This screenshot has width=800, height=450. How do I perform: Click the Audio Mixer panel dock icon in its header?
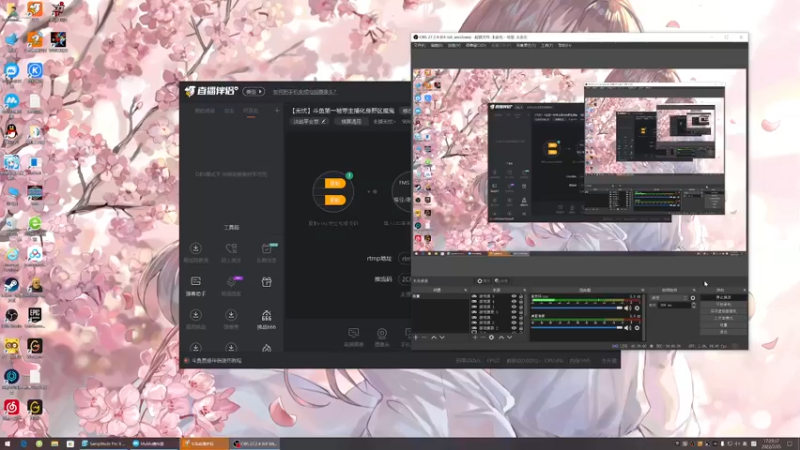click(642, 290)
